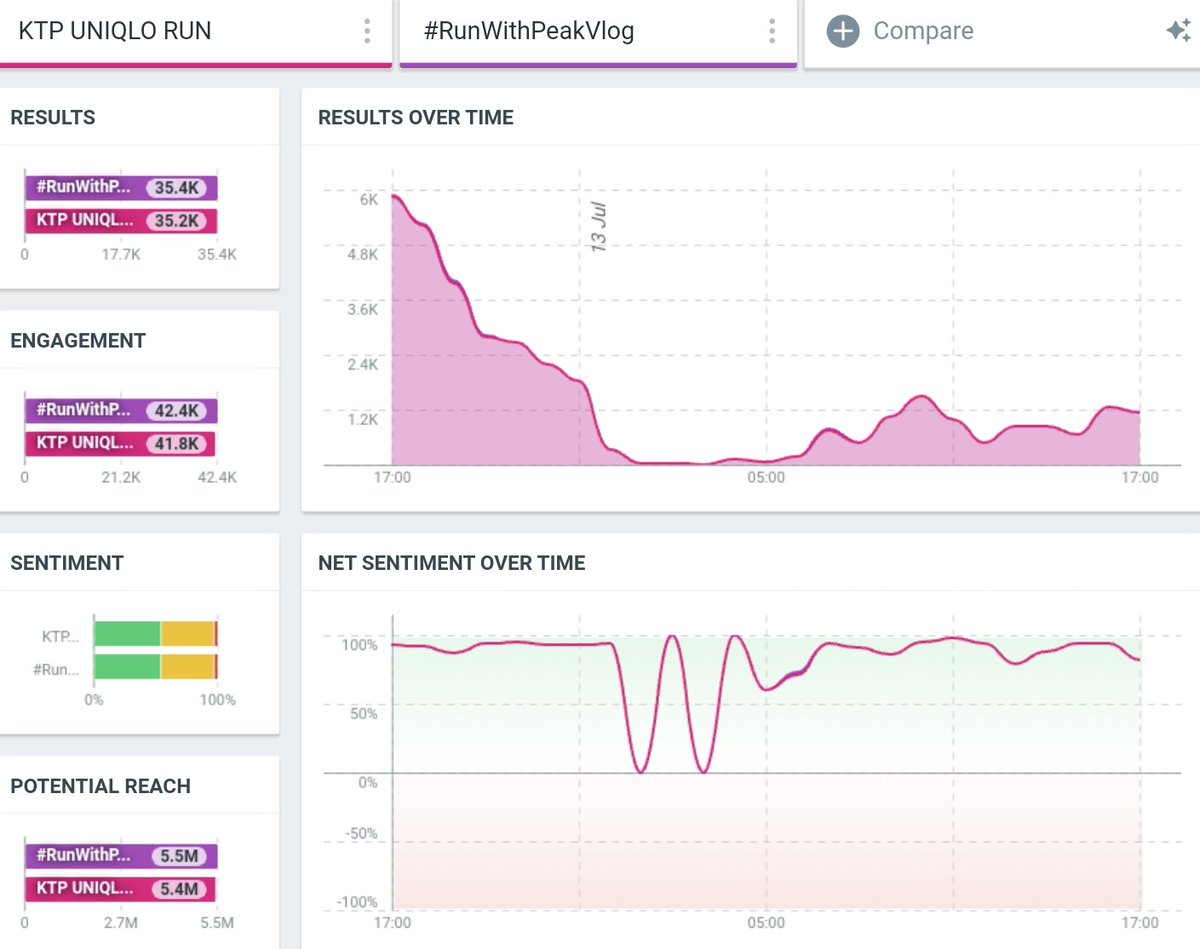Click the yellow neutral segment of #Run sentiment bar
The height and width of the screenshot is (949, 1200).
tap(188, 667)
